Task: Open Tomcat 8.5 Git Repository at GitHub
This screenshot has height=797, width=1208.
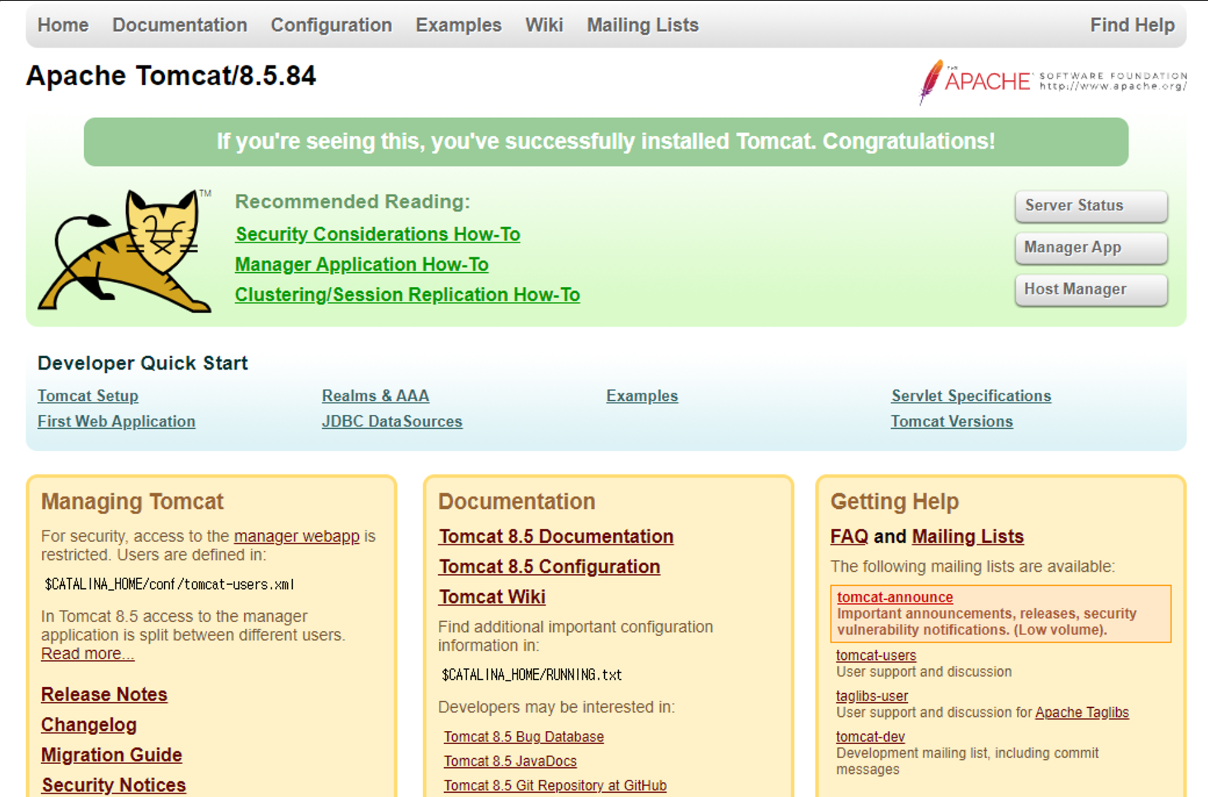Action: pyautogui.click(x=555, y=786)
